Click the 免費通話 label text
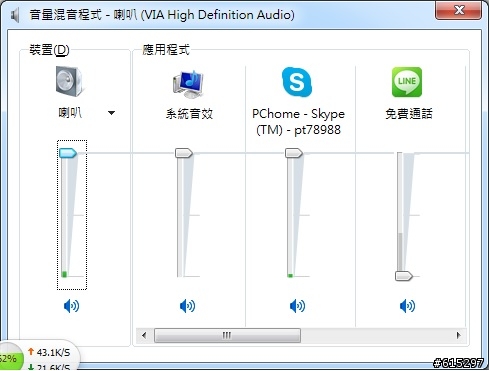489x371 pixels. point(409,114)
